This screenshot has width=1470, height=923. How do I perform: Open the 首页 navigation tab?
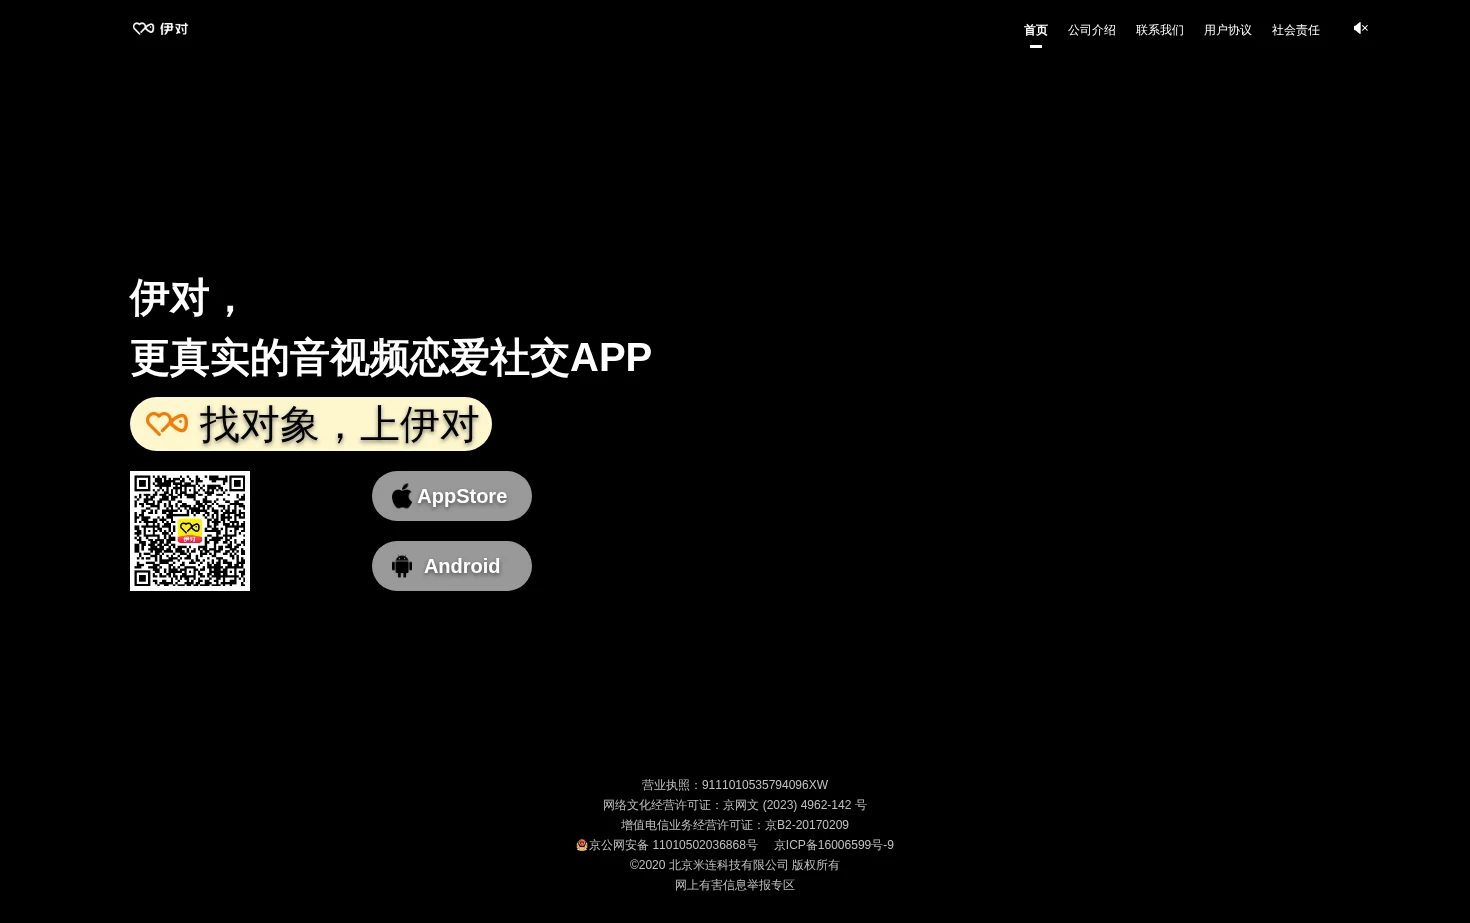pyautogui.click(x=1036, y=30)
